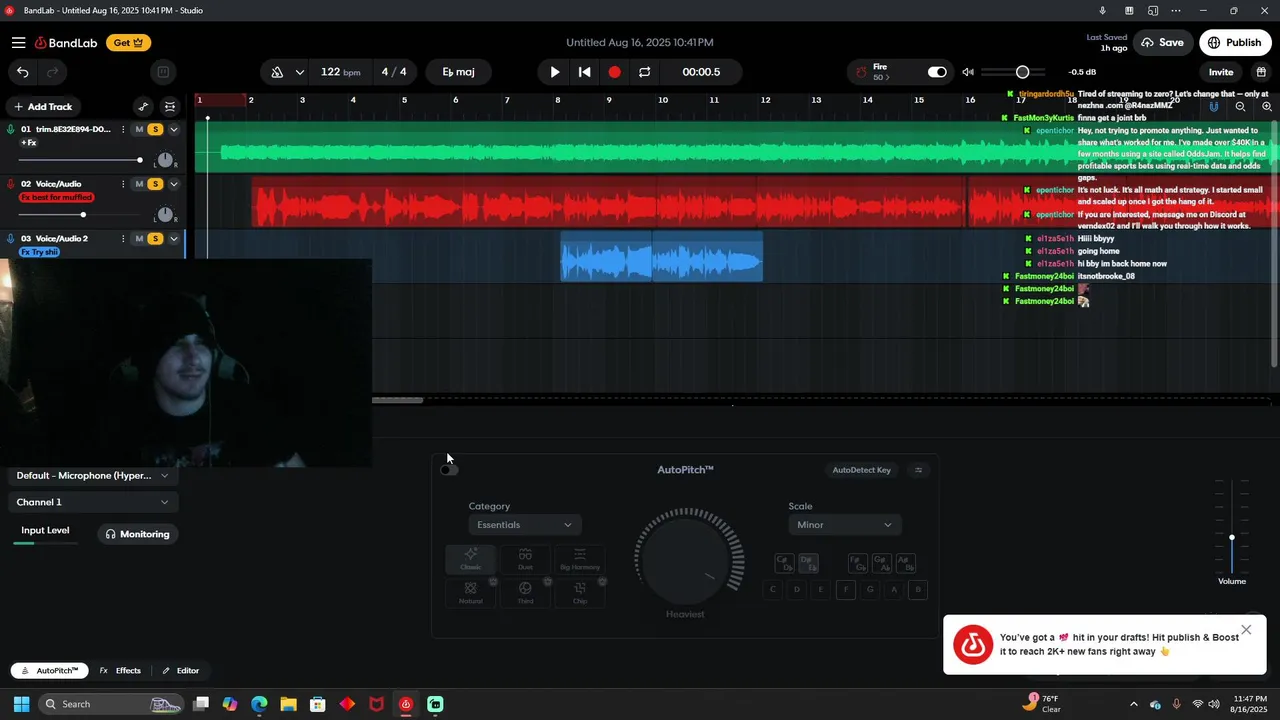Expand track 01 chevron

(174, 129)
